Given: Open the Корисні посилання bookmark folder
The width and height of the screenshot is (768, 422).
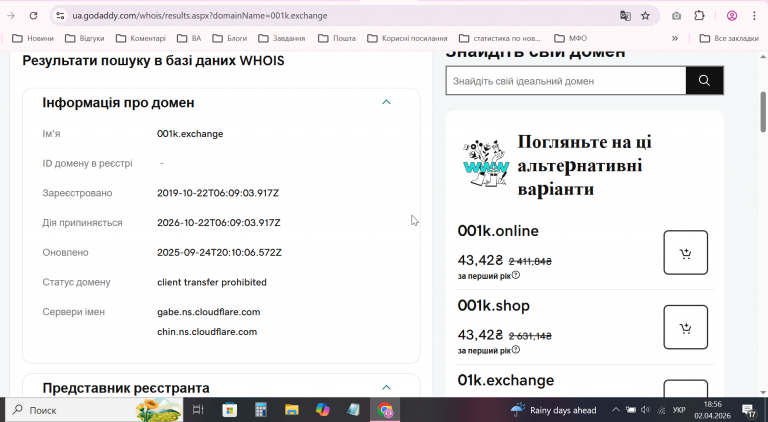Looking at the screenshot, I should click(408, 38).
